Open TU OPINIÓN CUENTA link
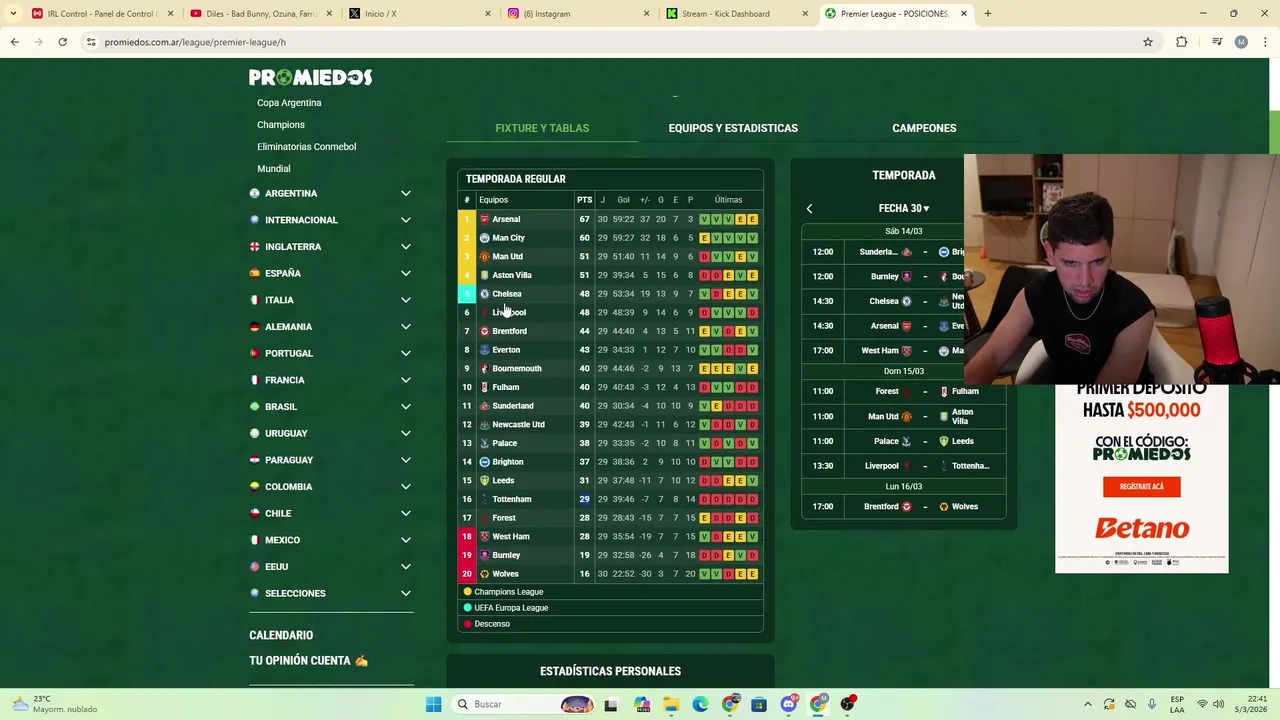 pyautogui.click(x=308, y=661)
